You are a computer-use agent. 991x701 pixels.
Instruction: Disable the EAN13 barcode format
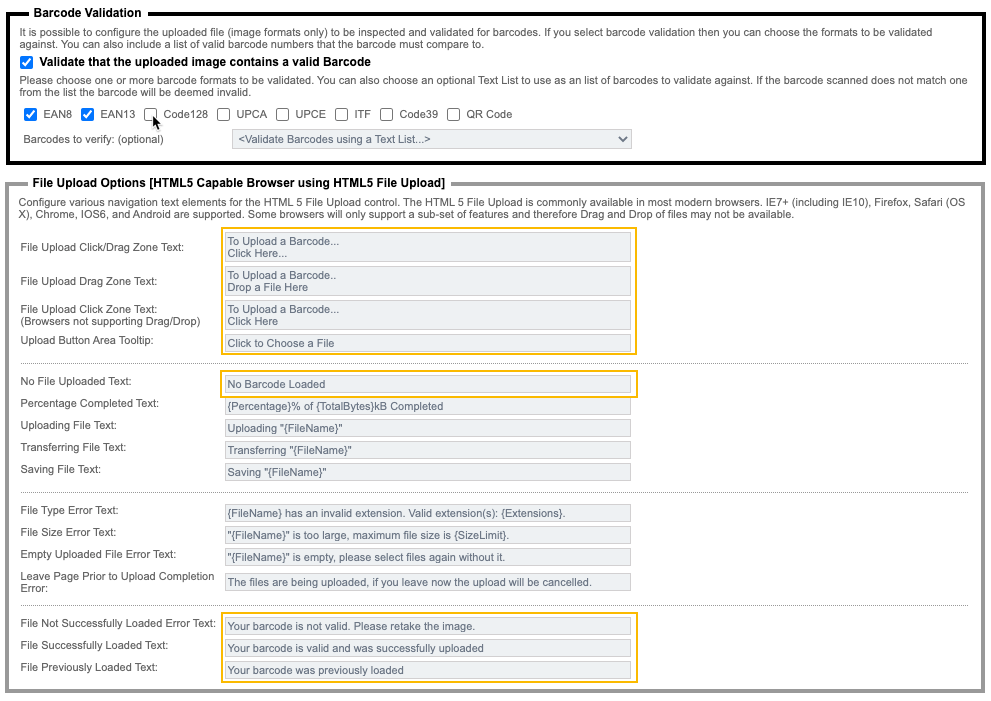88,114
